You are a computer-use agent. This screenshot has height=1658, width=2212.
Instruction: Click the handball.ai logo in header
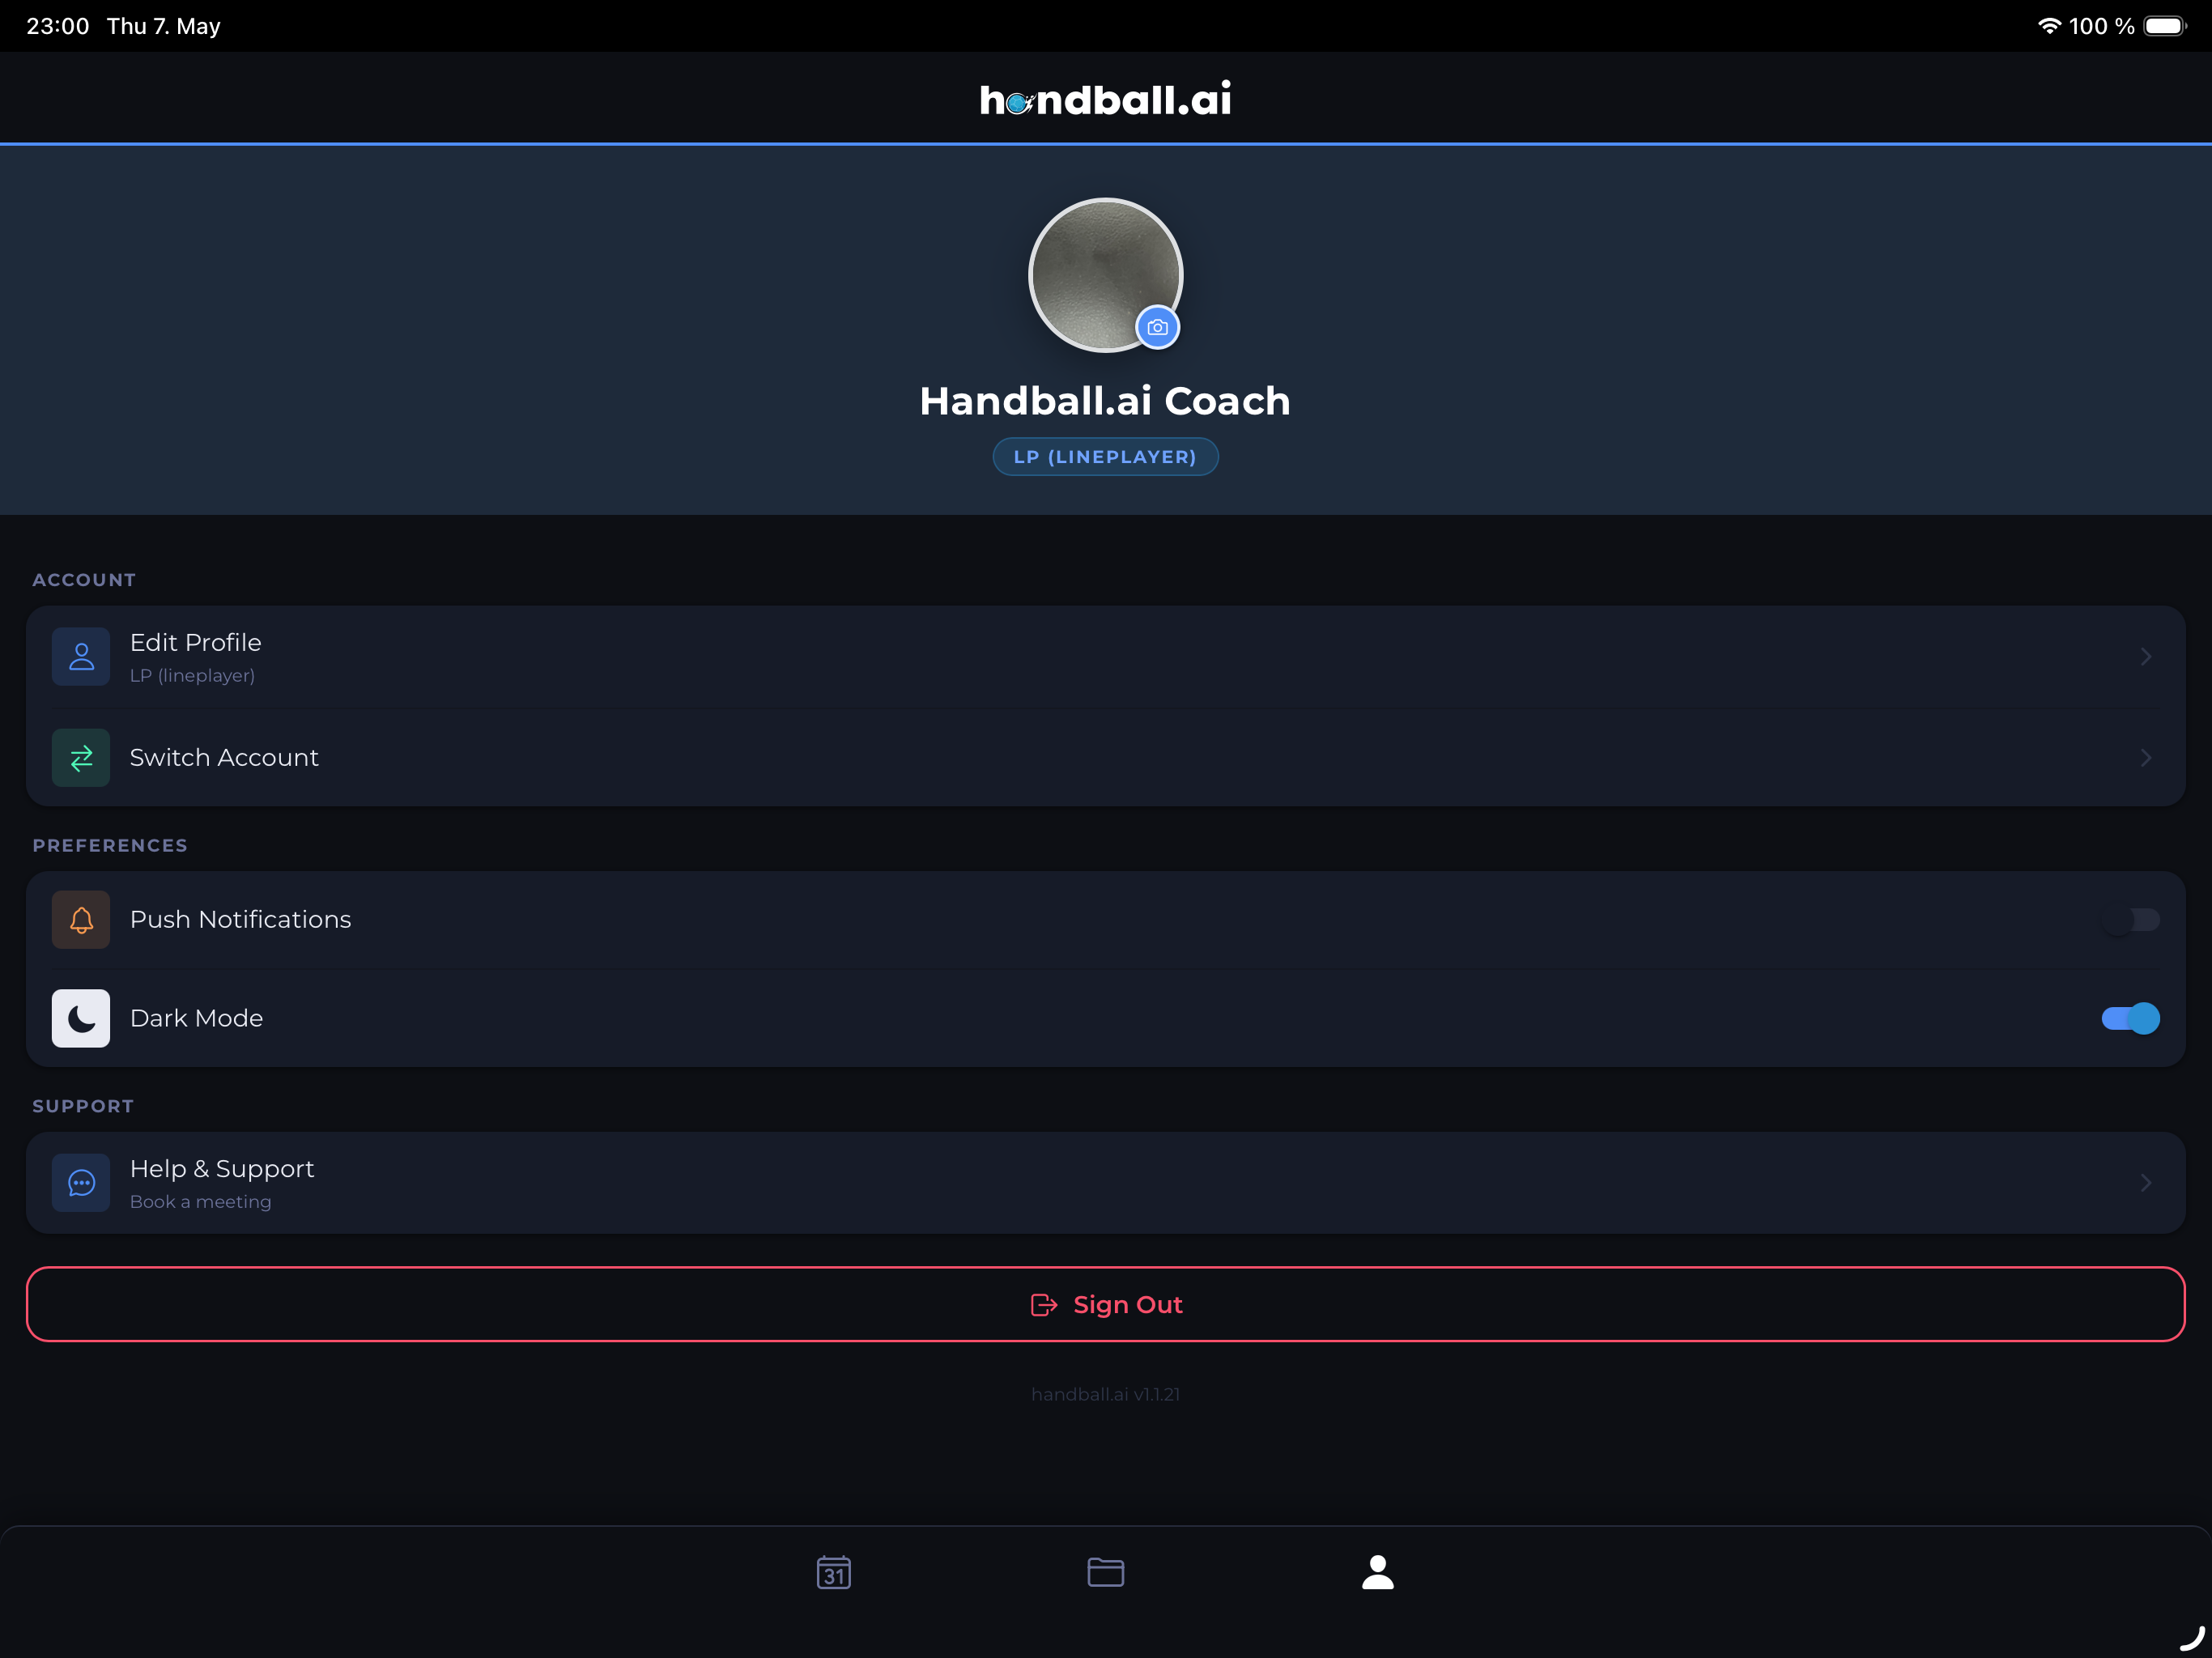[1105, 99]
